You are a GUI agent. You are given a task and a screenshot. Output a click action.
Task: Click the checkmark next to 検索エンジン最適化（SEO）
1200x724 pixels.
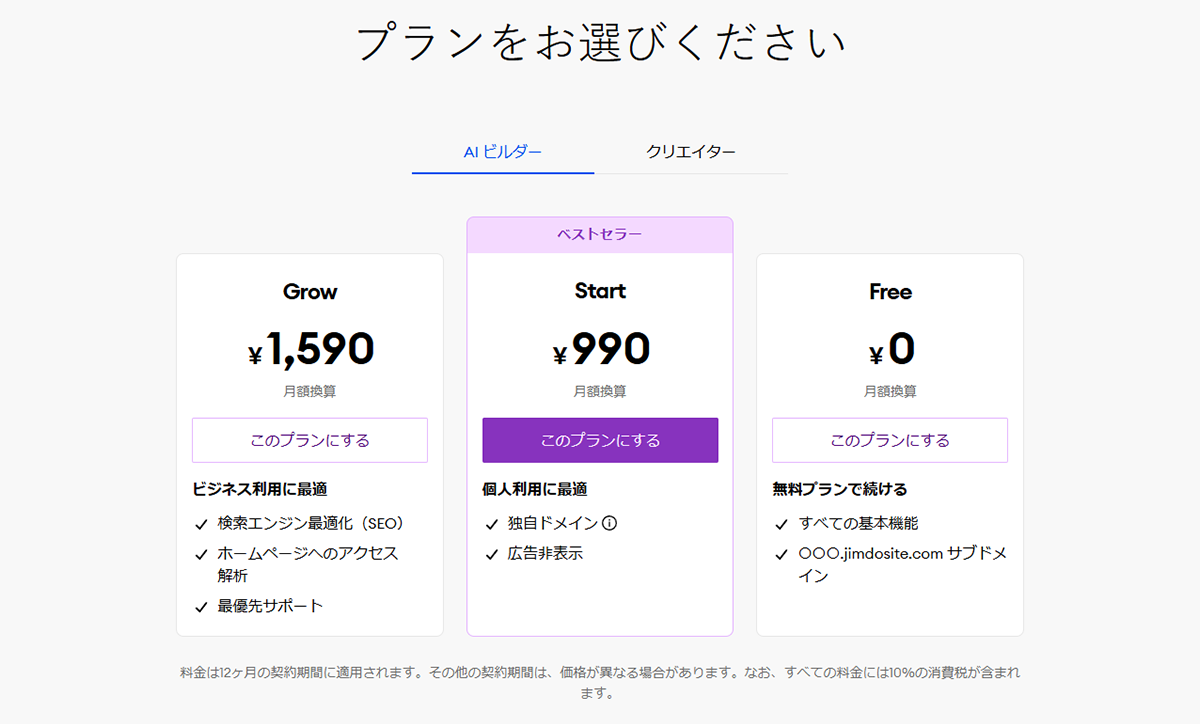pos(200,523)
